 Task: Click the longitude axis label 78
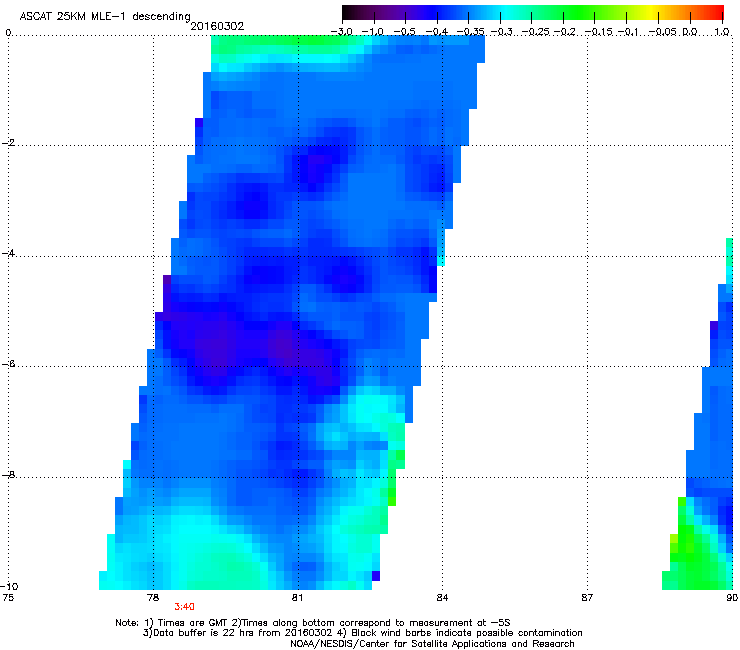[x=153, y=598]
